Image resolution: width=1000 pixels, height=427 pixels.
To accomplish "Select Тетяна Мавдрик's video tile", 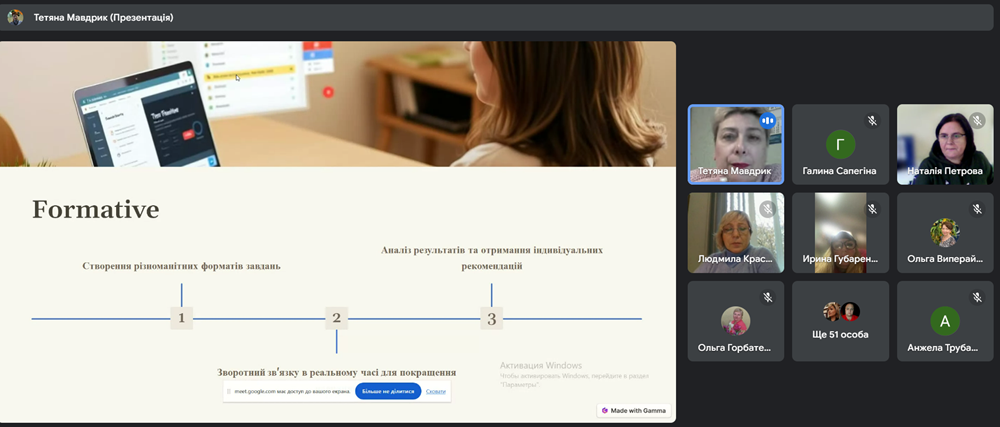I will [735, 145].
